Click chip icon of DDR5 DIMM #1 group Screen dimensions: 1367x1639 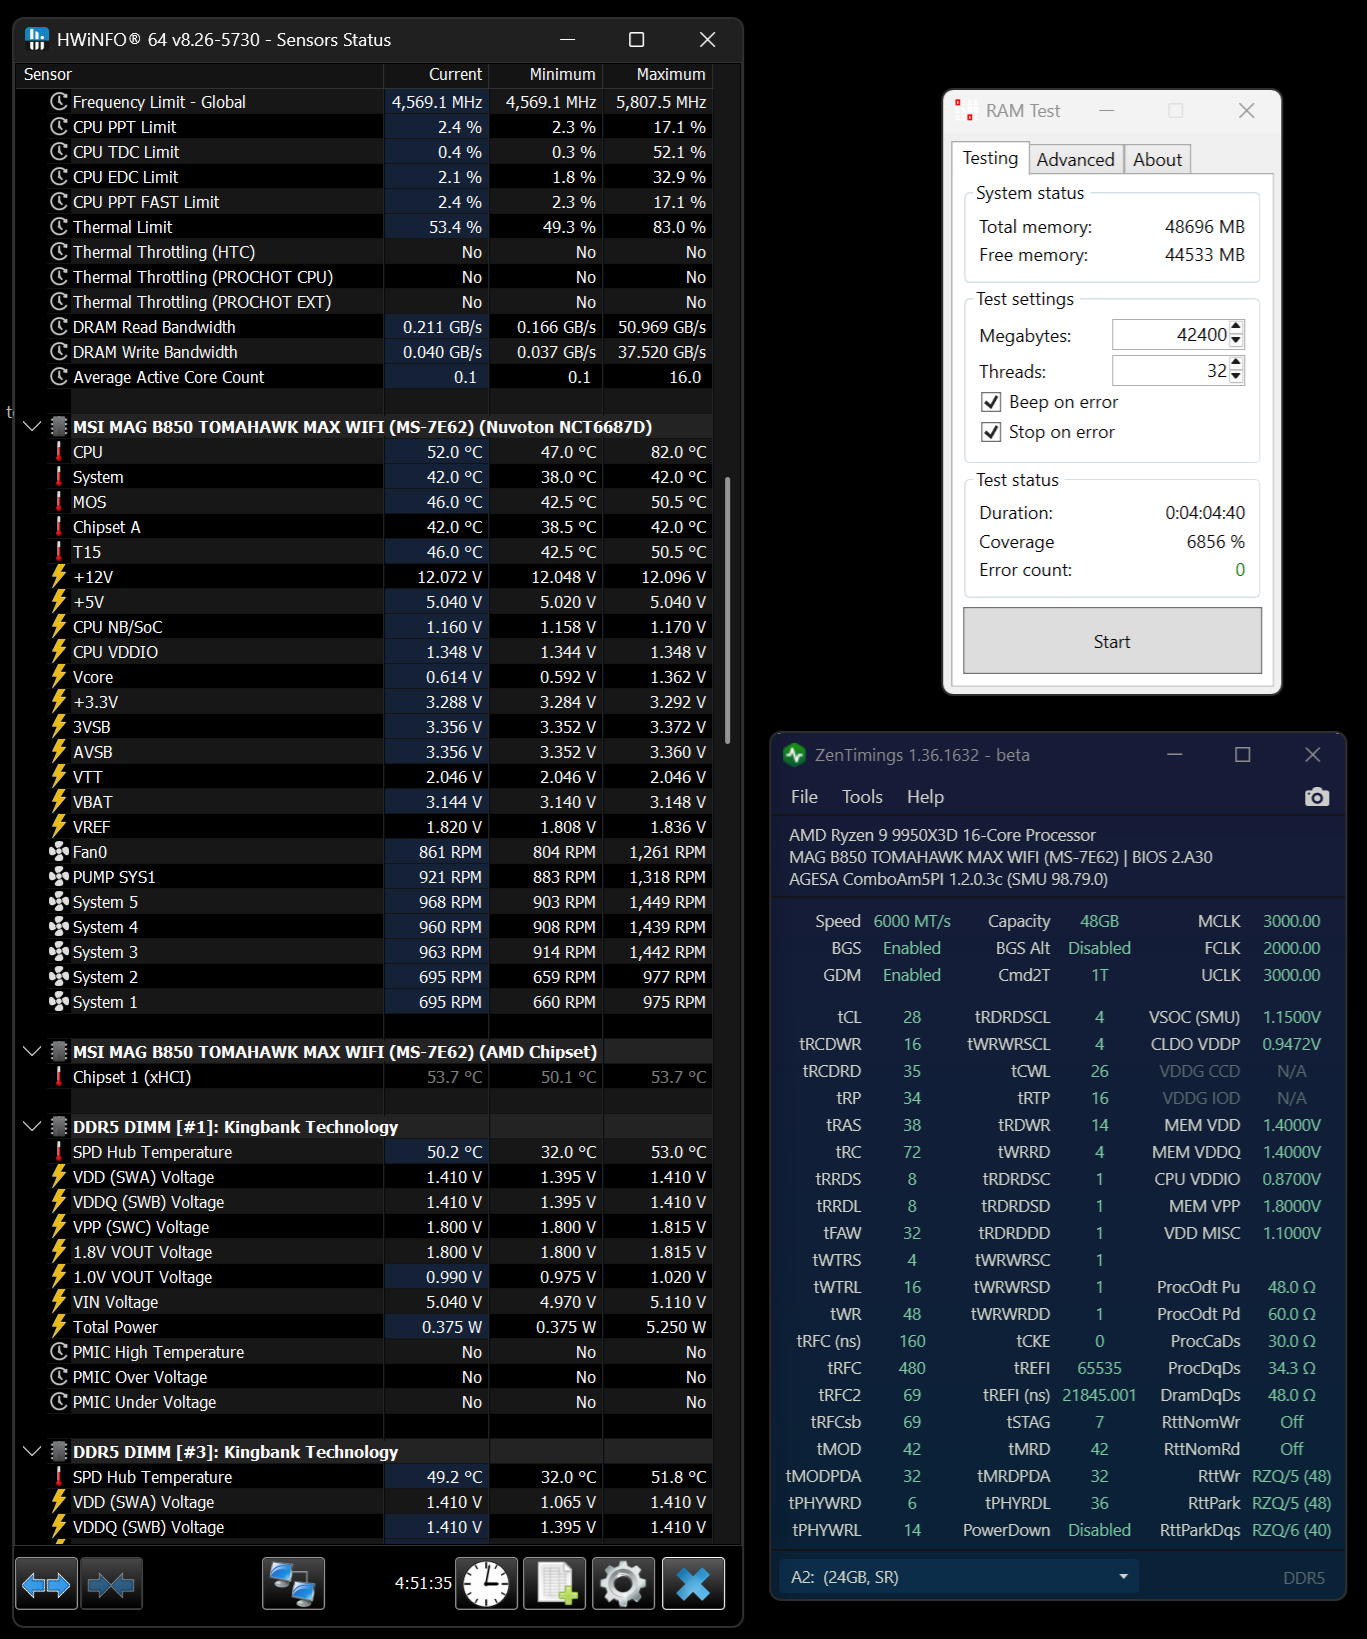pyautogui.click(x=59, y=1127)
